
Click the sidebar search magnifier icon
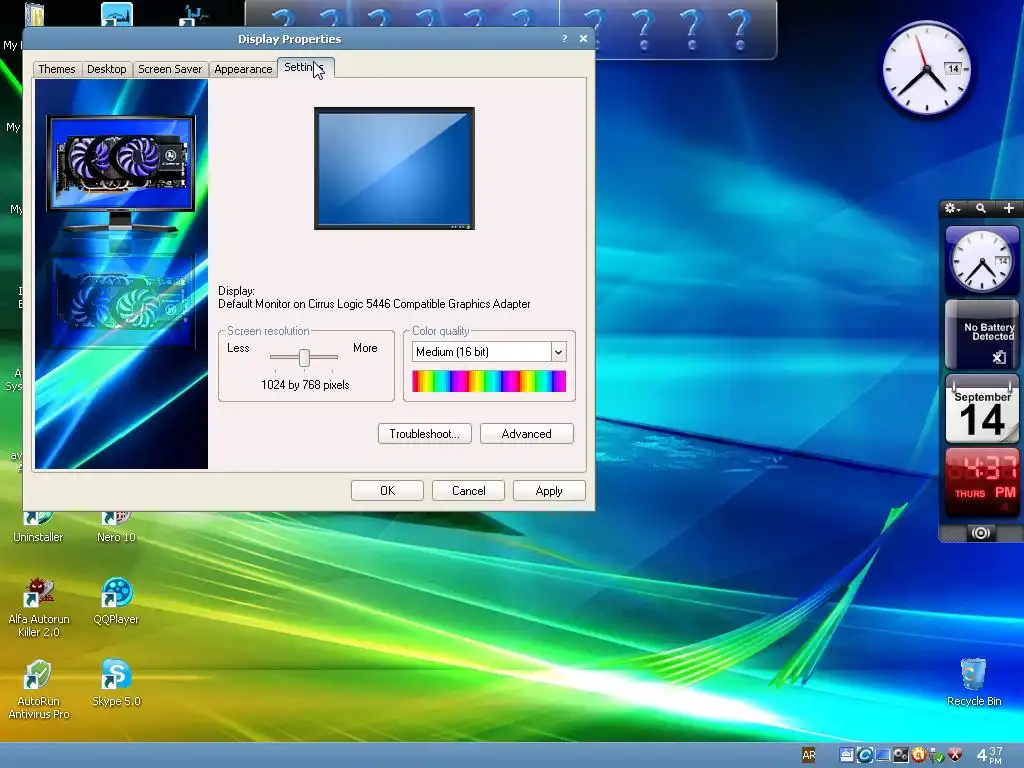pyautogui.click(x=981, y=208)
